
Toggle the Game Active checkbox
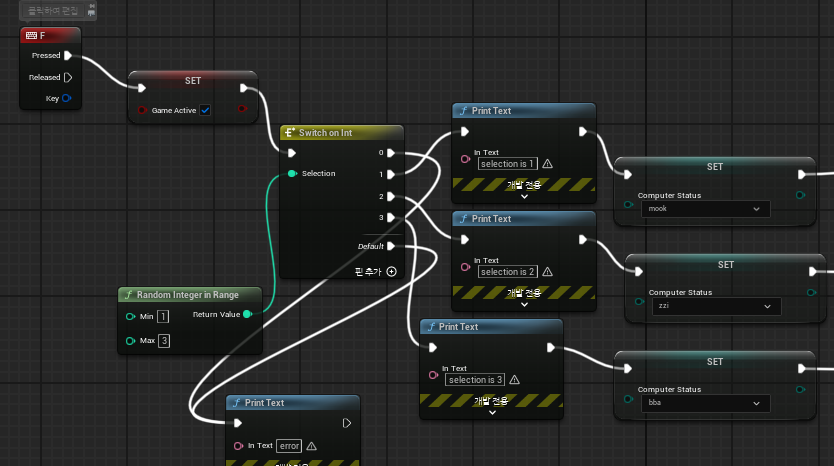point(205,110)
